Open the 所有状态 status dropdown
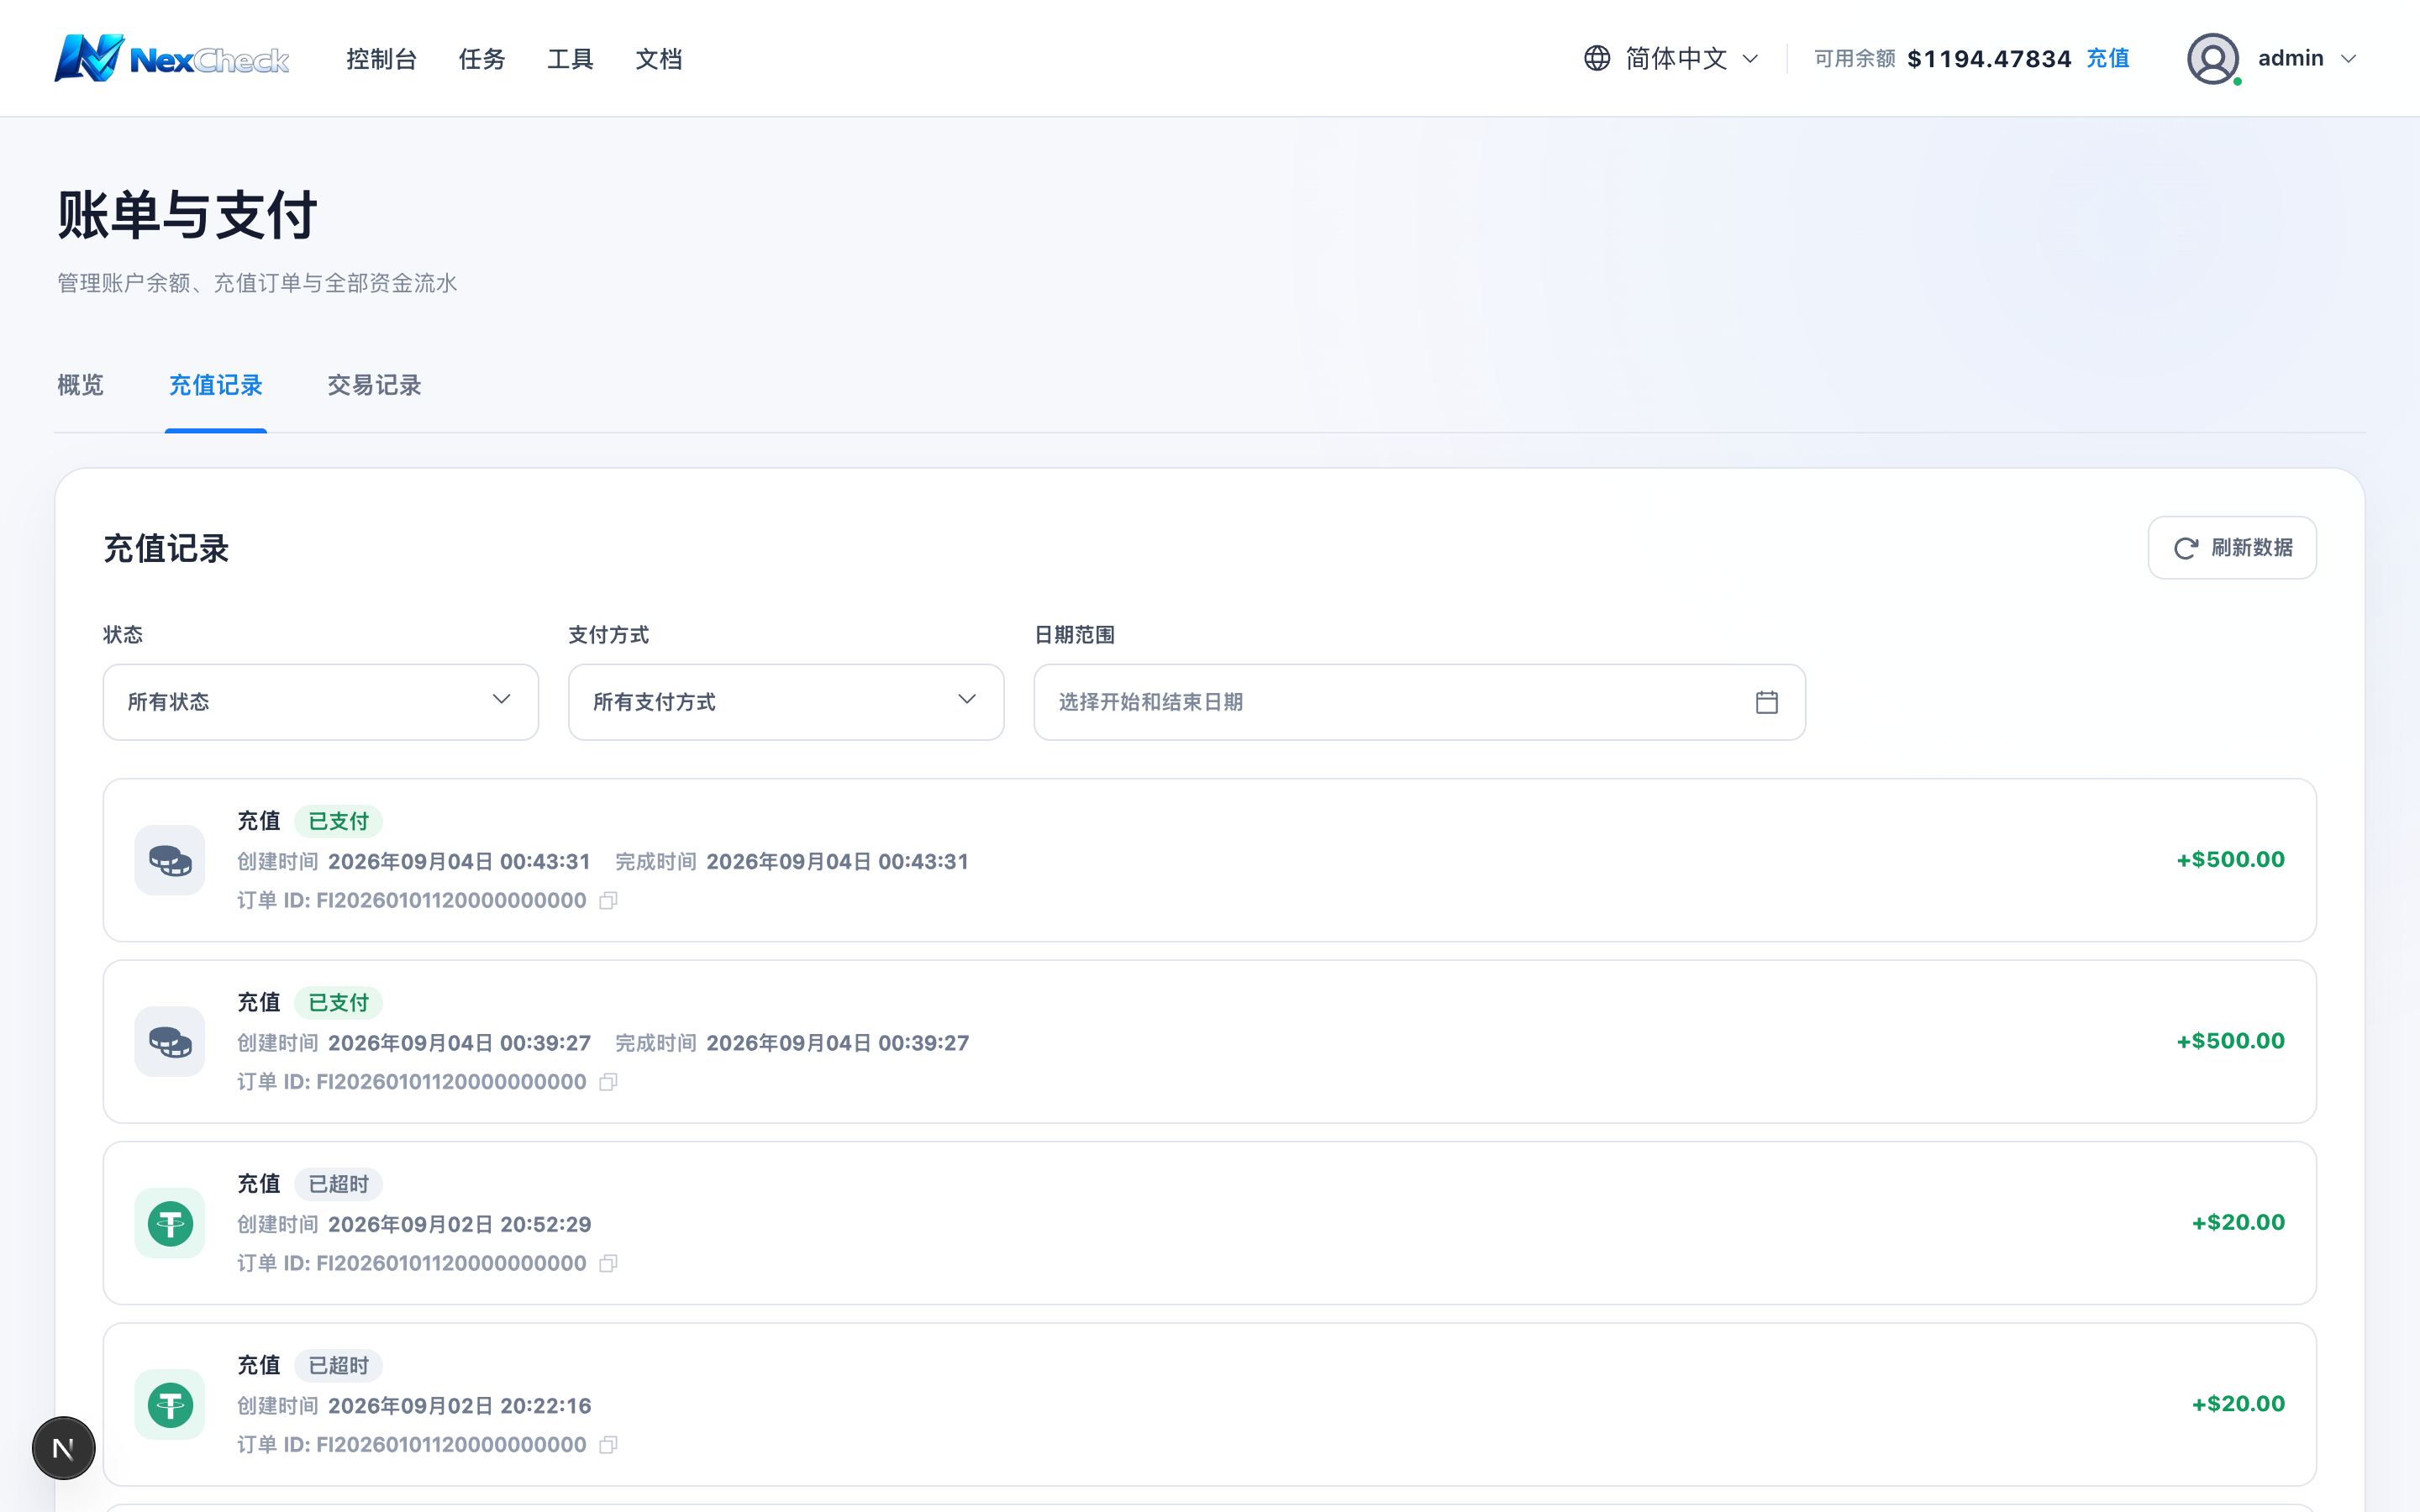Screen dimensions: 2420x1512 tap(321, 702)
